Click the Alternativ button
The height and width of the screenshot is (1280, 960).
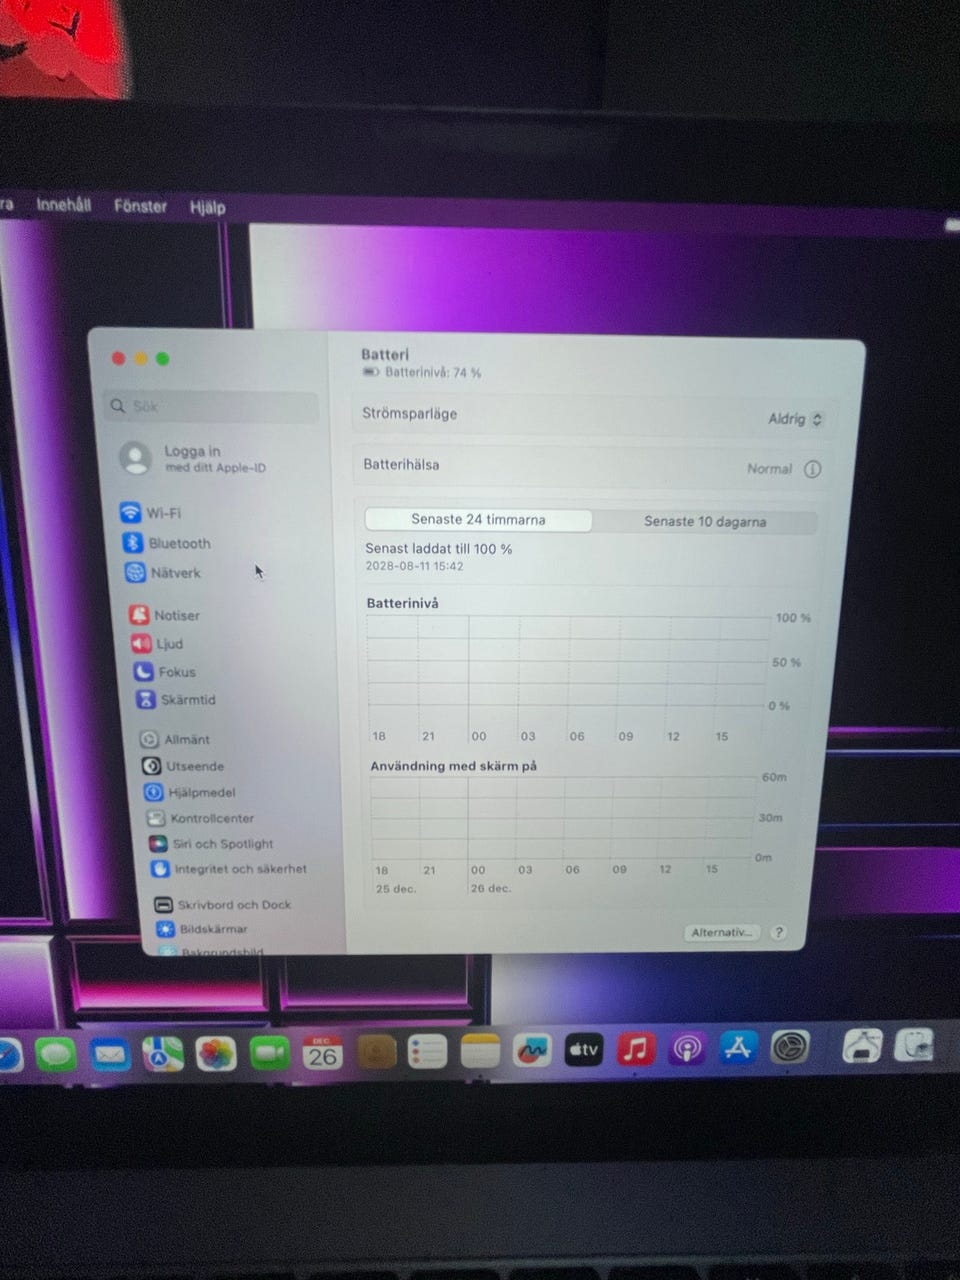pyautogui.click(x=721, y=932)
